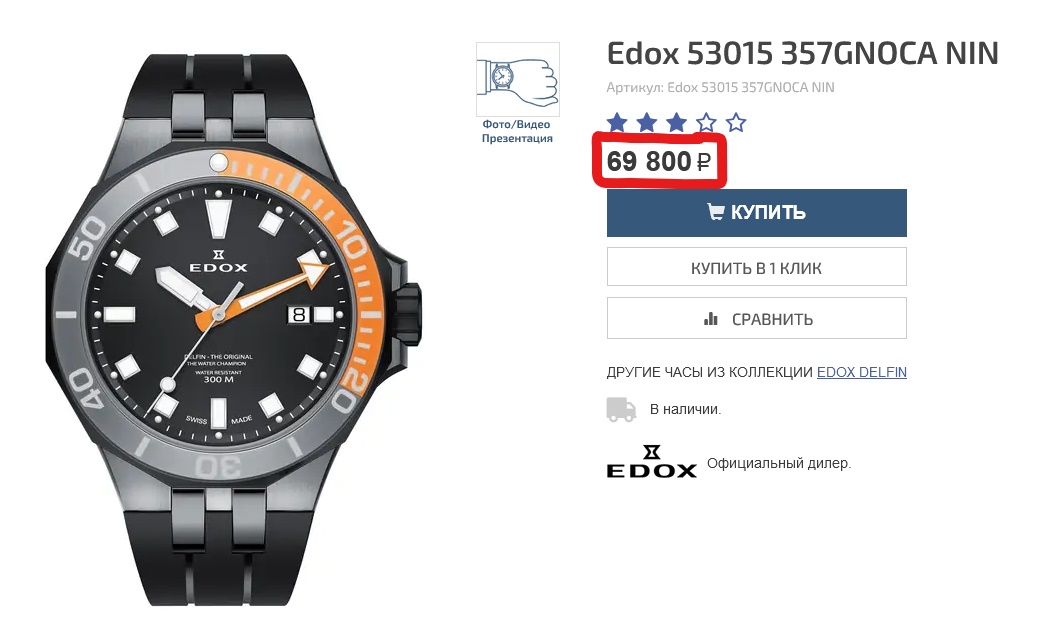
Task: Click the Артикул article number text
Action: pos(720,87)
